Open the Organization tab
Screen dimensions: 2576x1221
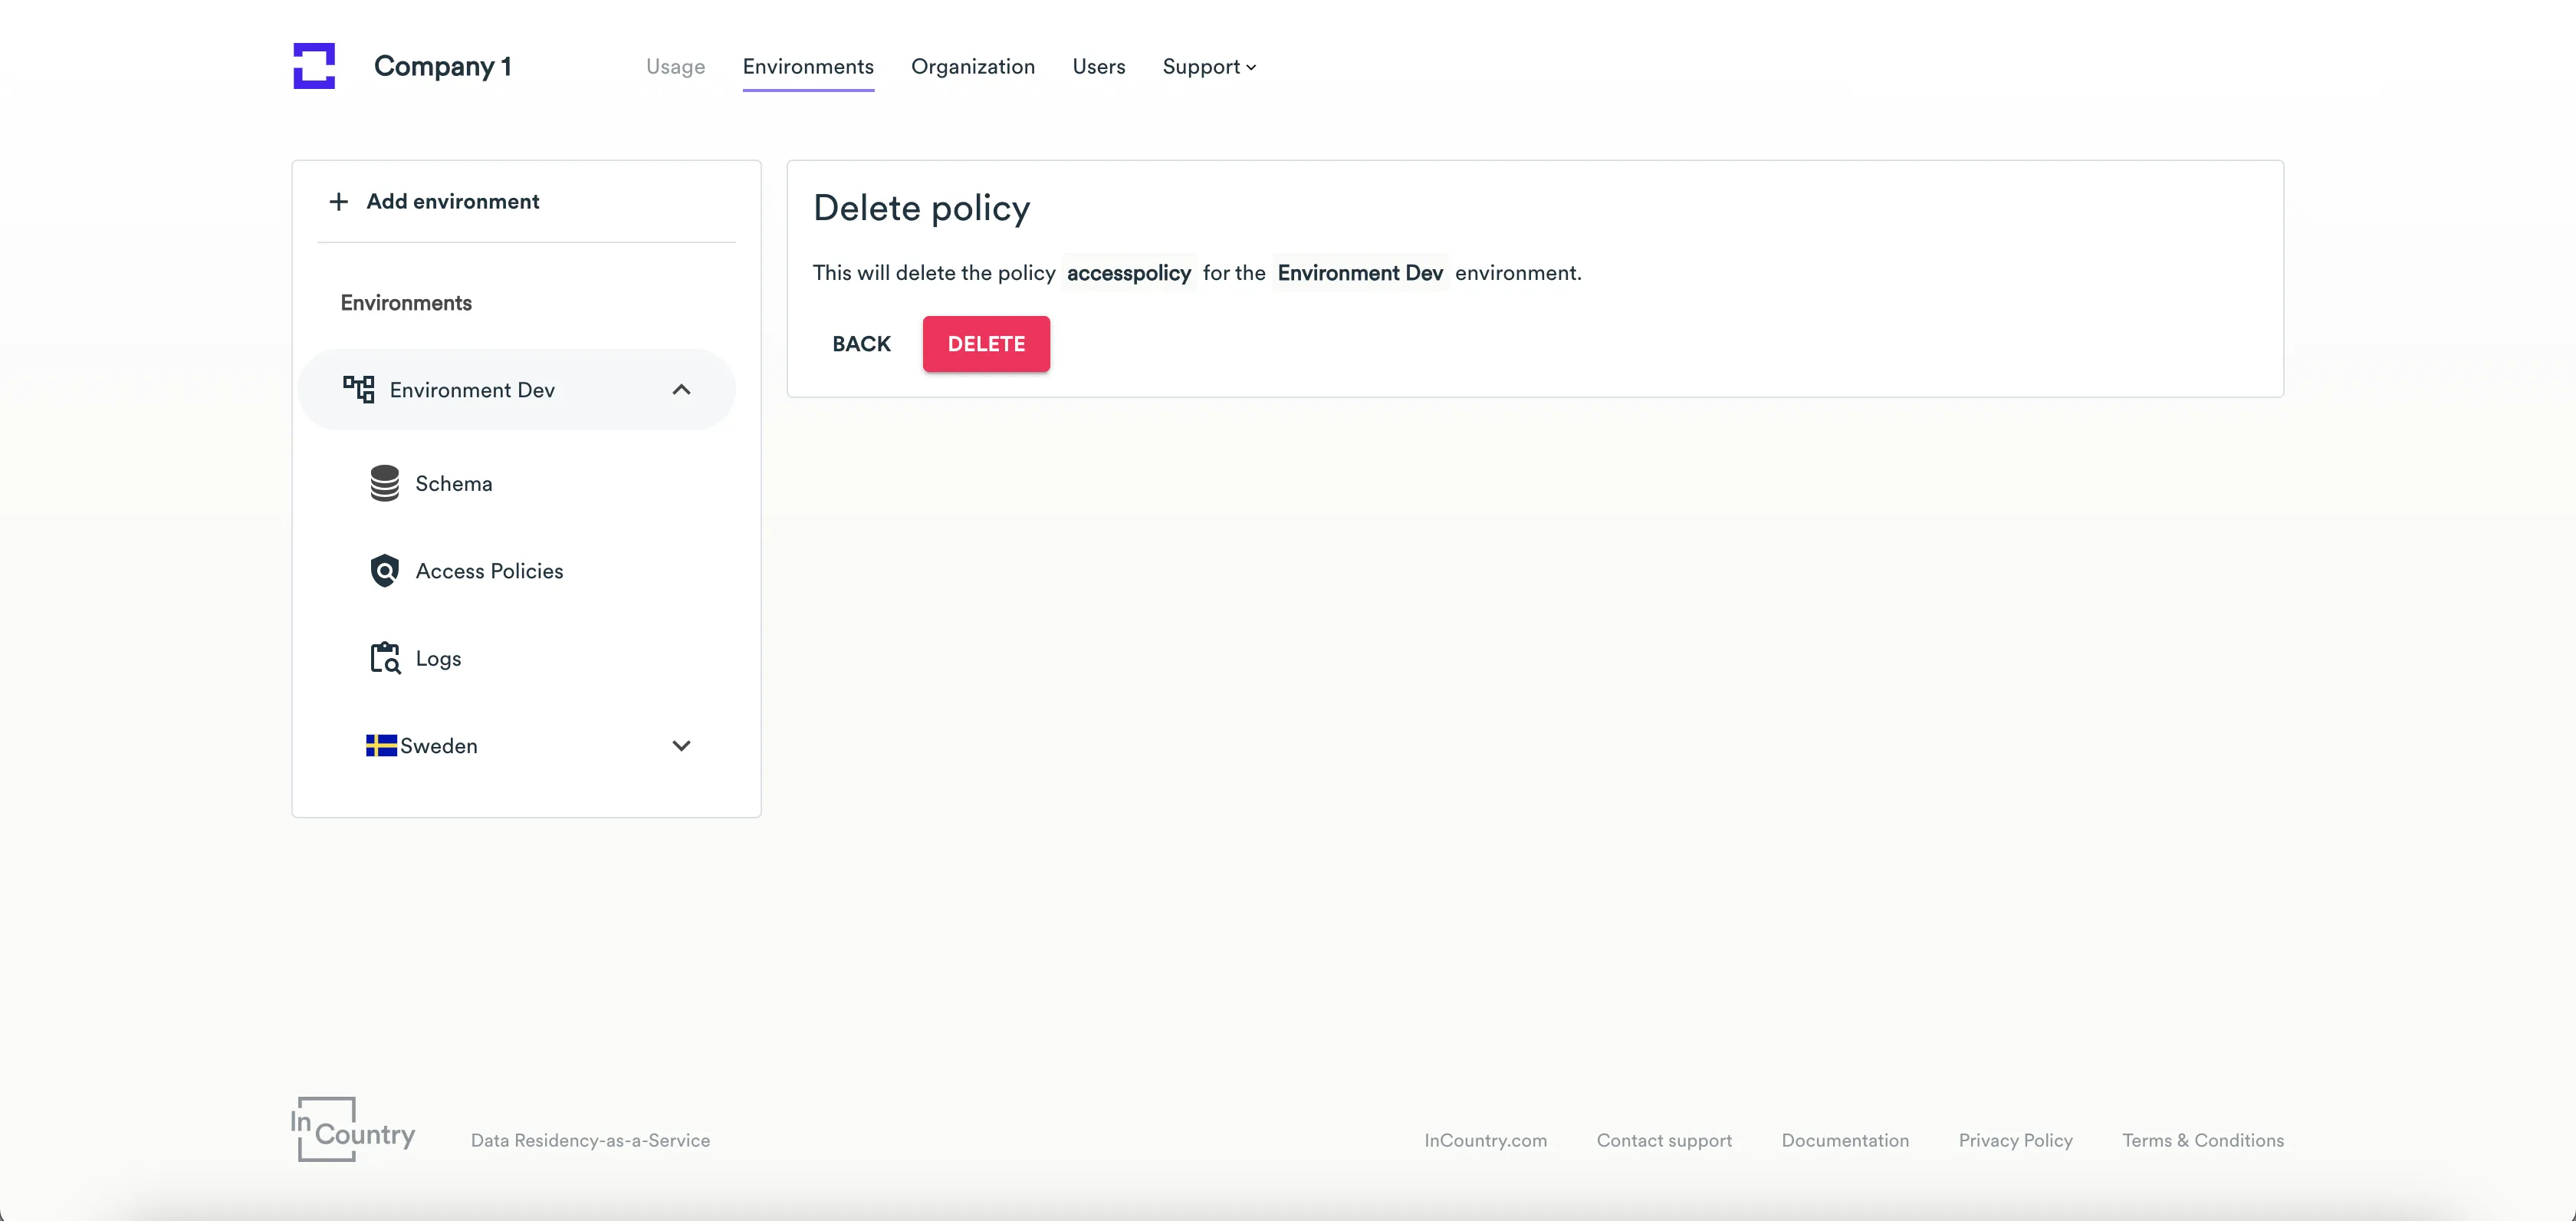[x=973, y=66]
